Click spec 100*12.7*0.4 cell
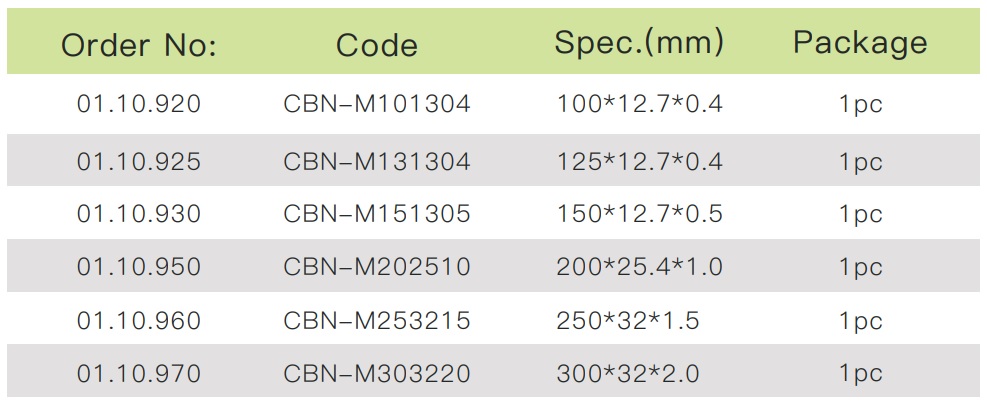This screenshot has height=407, width=987. (x=640, y=104)
